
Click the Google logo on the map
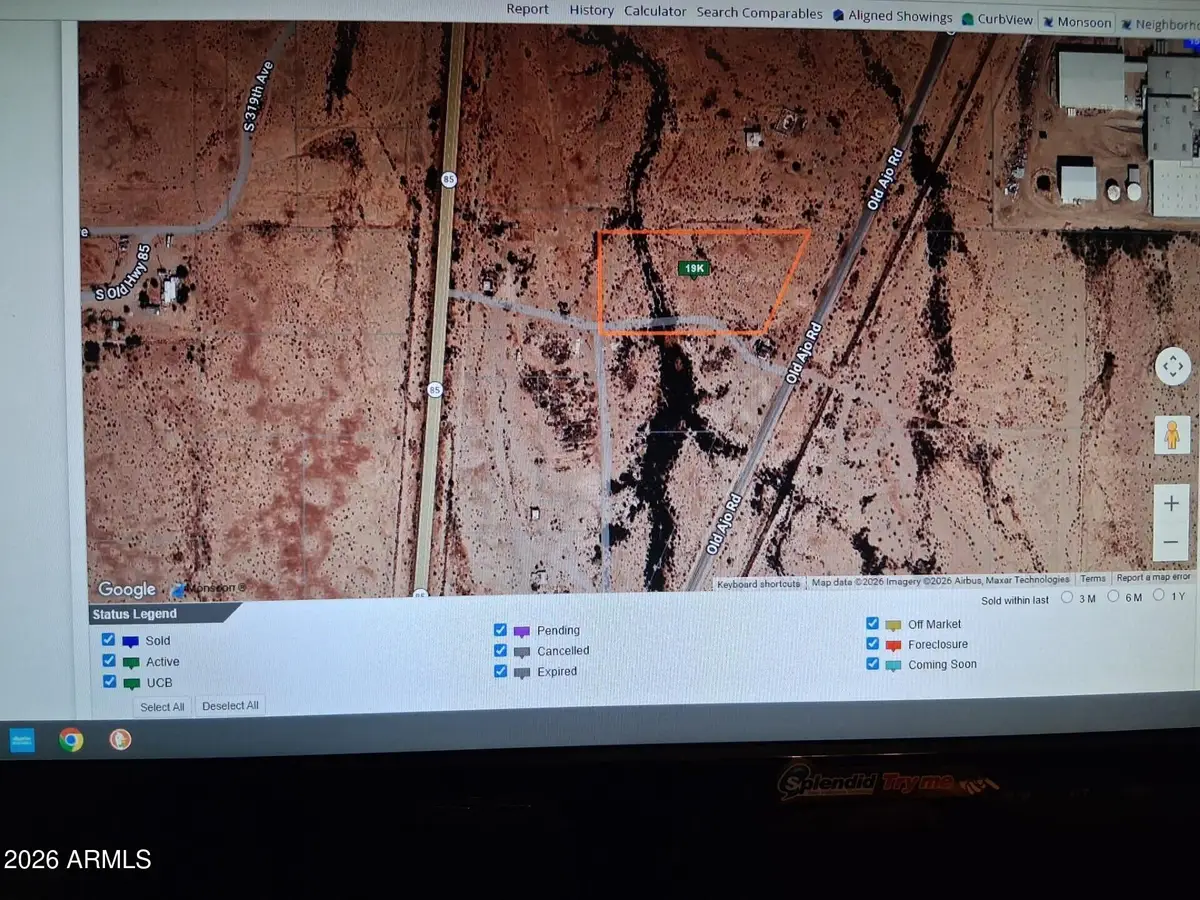pos(125,589)
